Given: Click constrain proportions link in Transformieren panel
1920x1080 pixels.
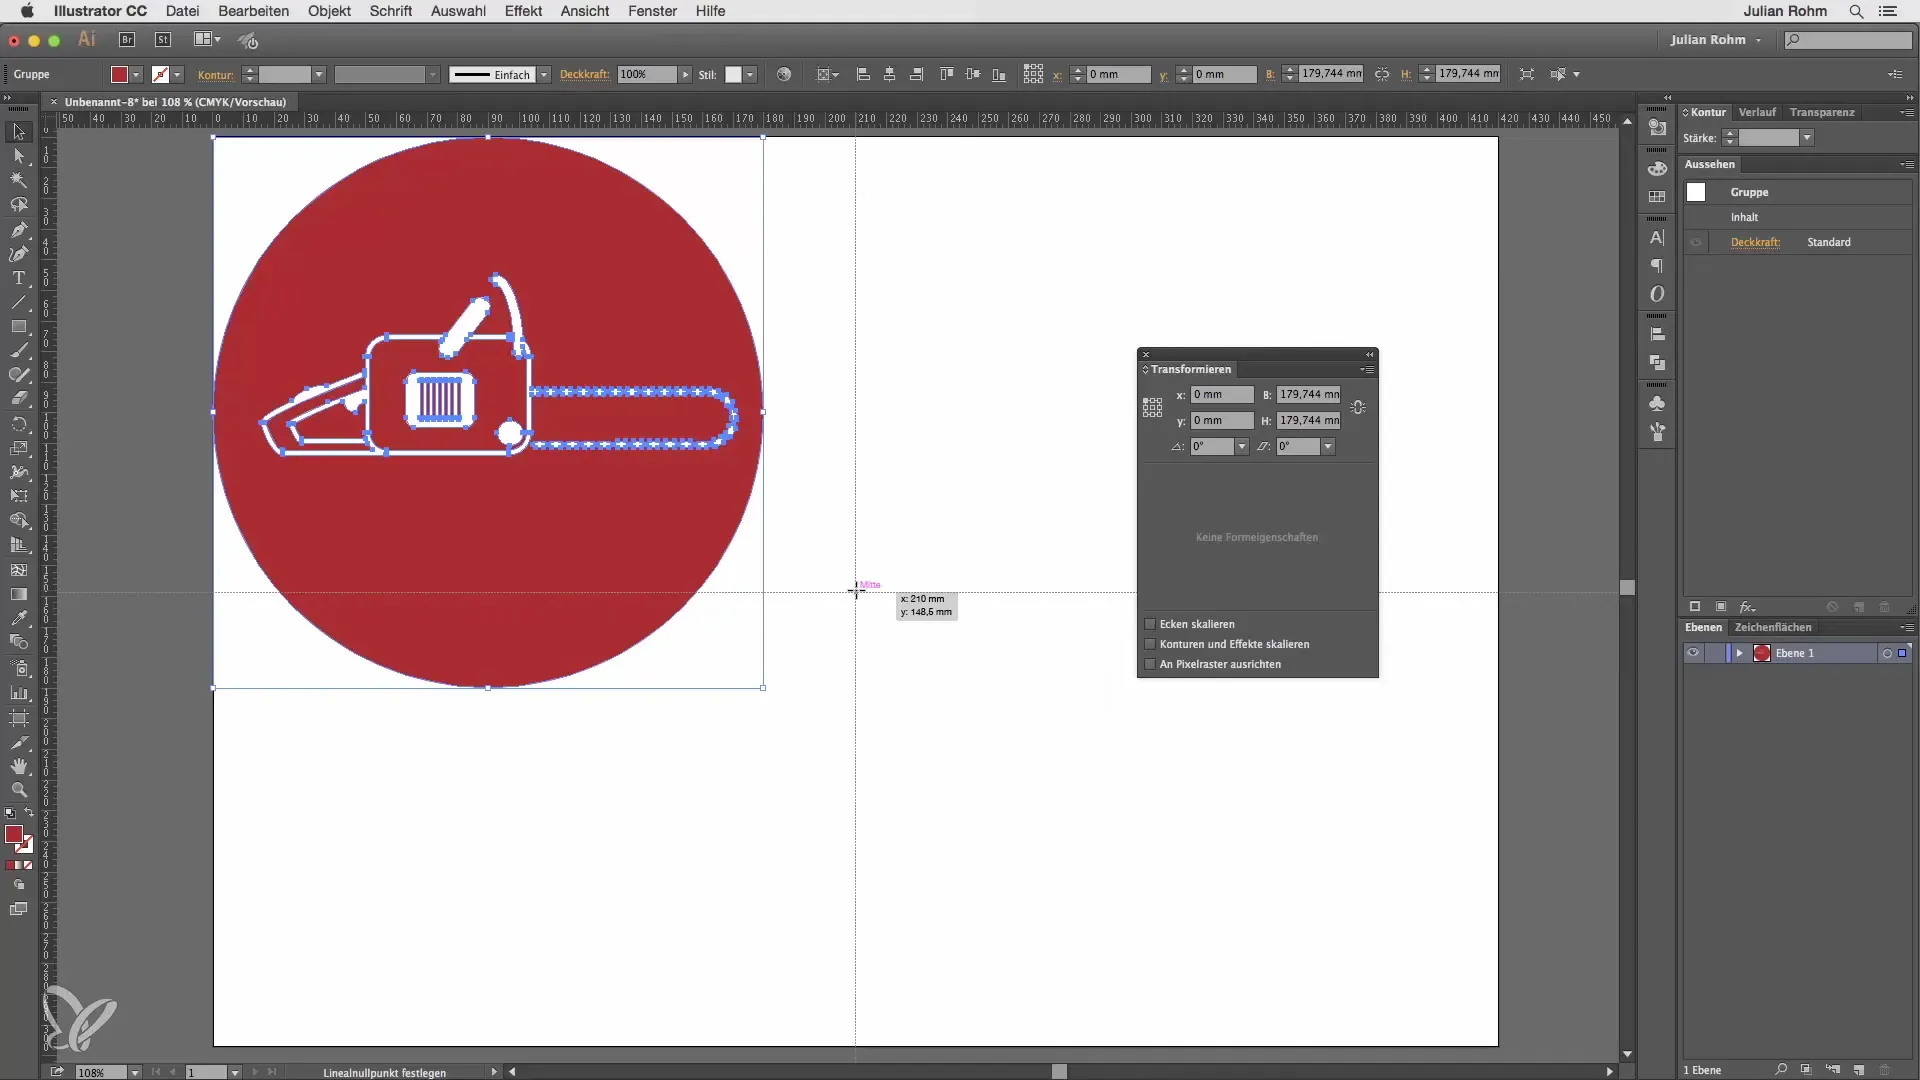Looking at the screenshot, I should click(x=1358, y=407).
